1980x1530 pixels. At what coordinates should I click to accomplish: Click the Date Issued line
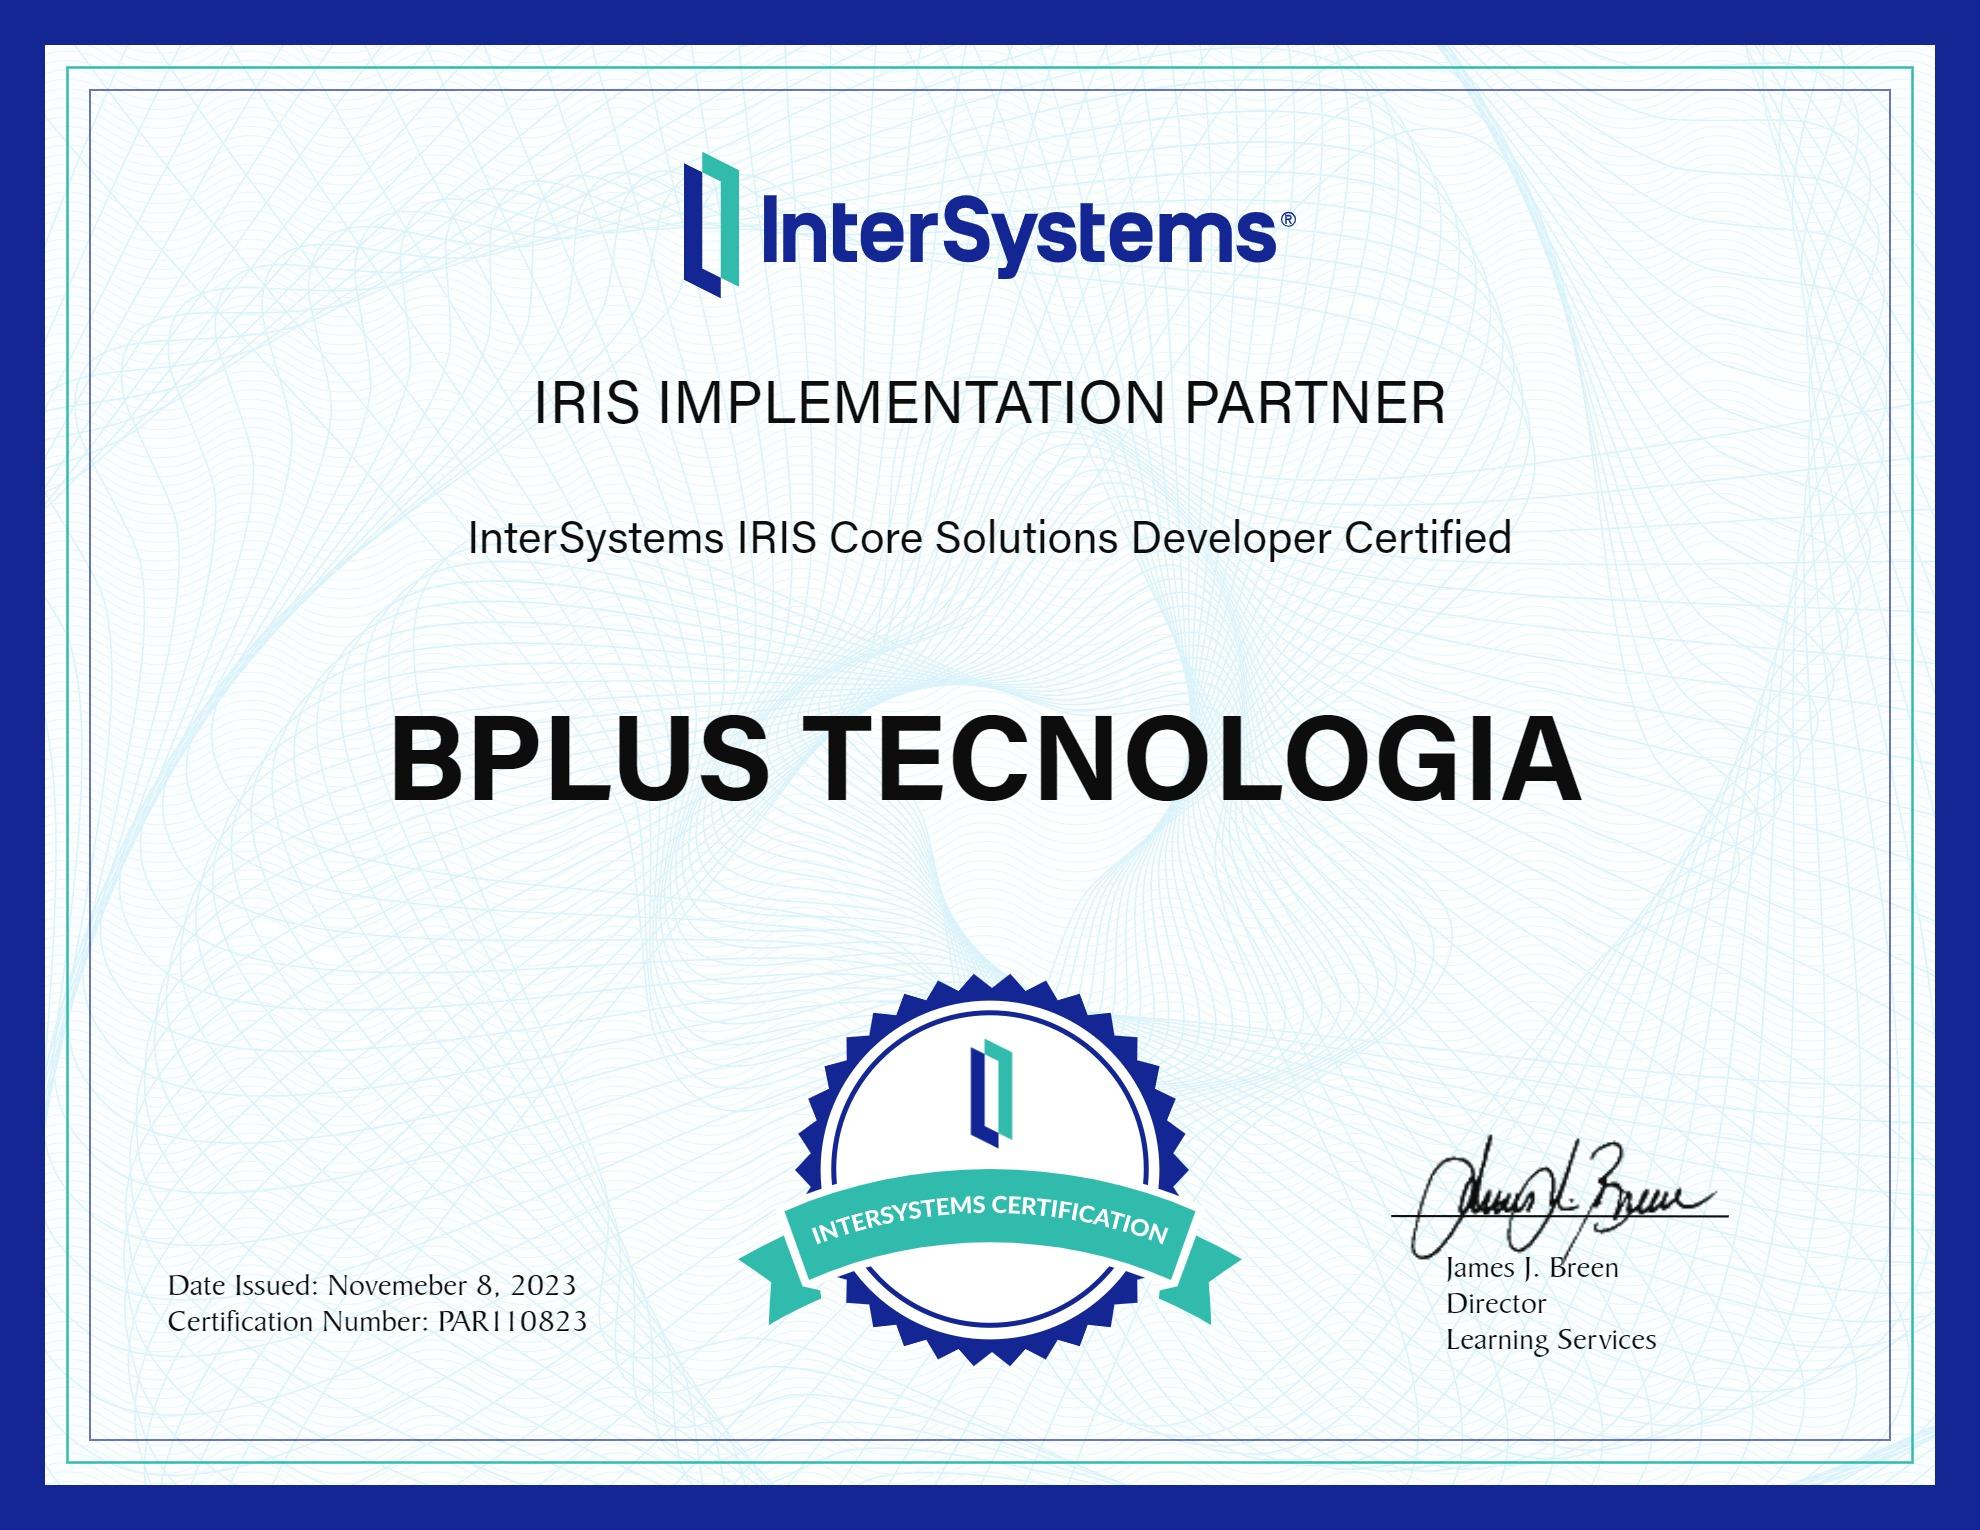[x=371, y=1285]
